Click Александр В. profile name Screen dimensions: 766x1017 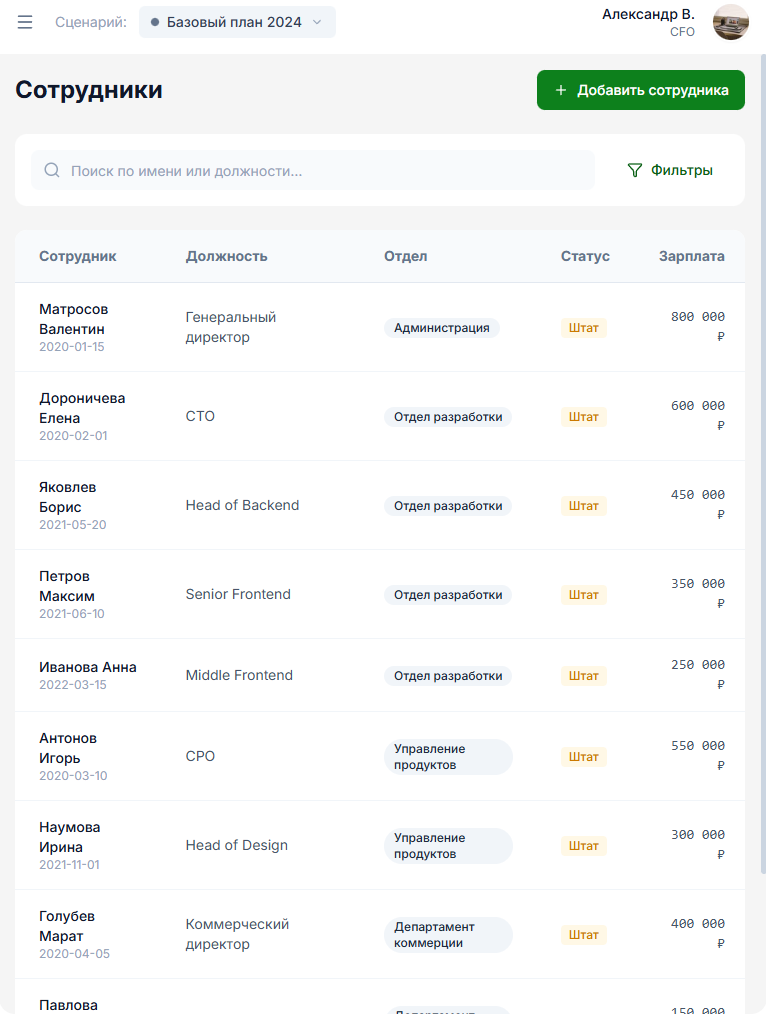pyautogui.click(x=648, y=14)
